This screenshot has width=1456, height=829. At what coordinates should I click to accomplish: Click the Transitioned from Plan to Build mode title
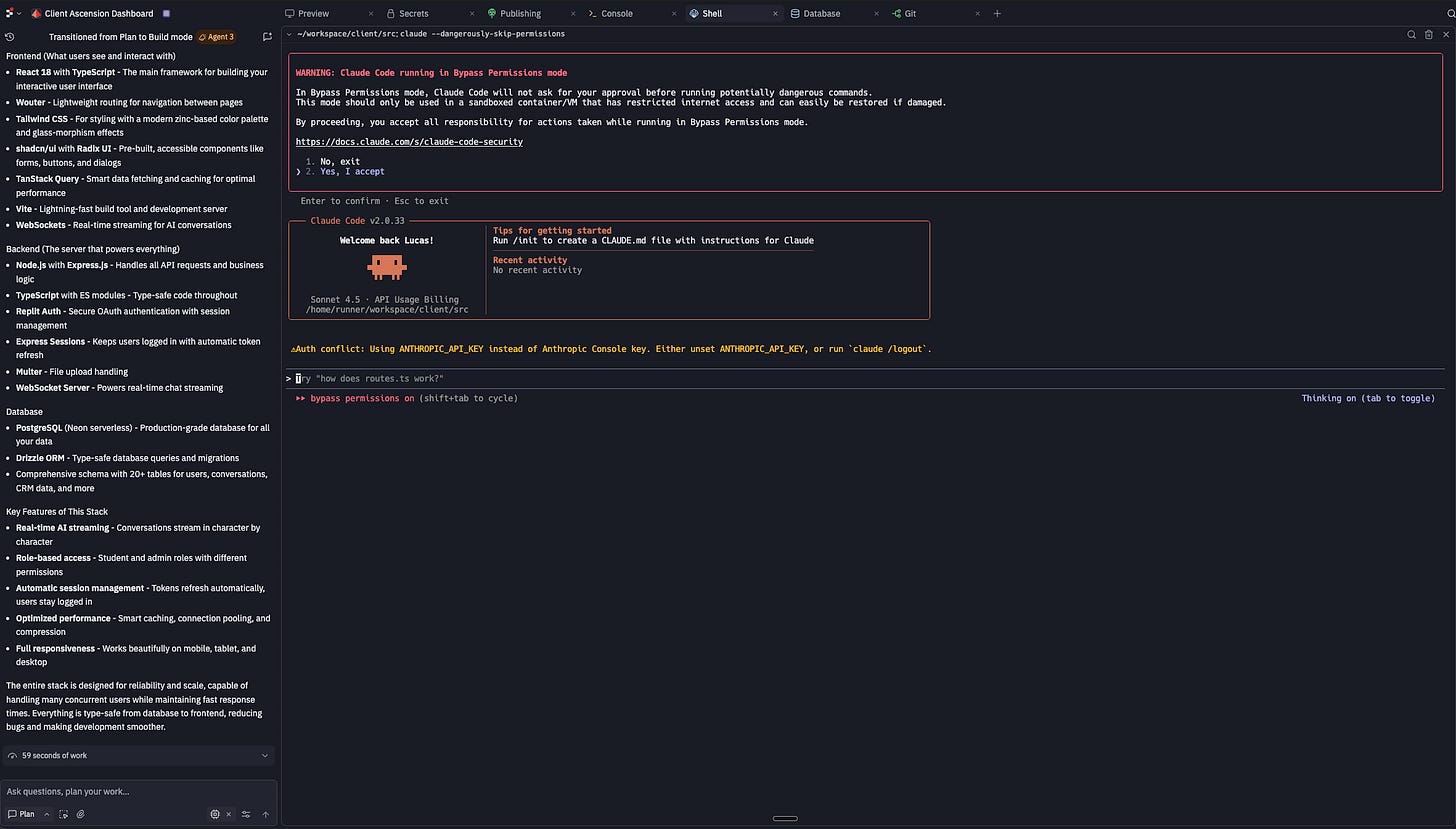coord(121,37)
